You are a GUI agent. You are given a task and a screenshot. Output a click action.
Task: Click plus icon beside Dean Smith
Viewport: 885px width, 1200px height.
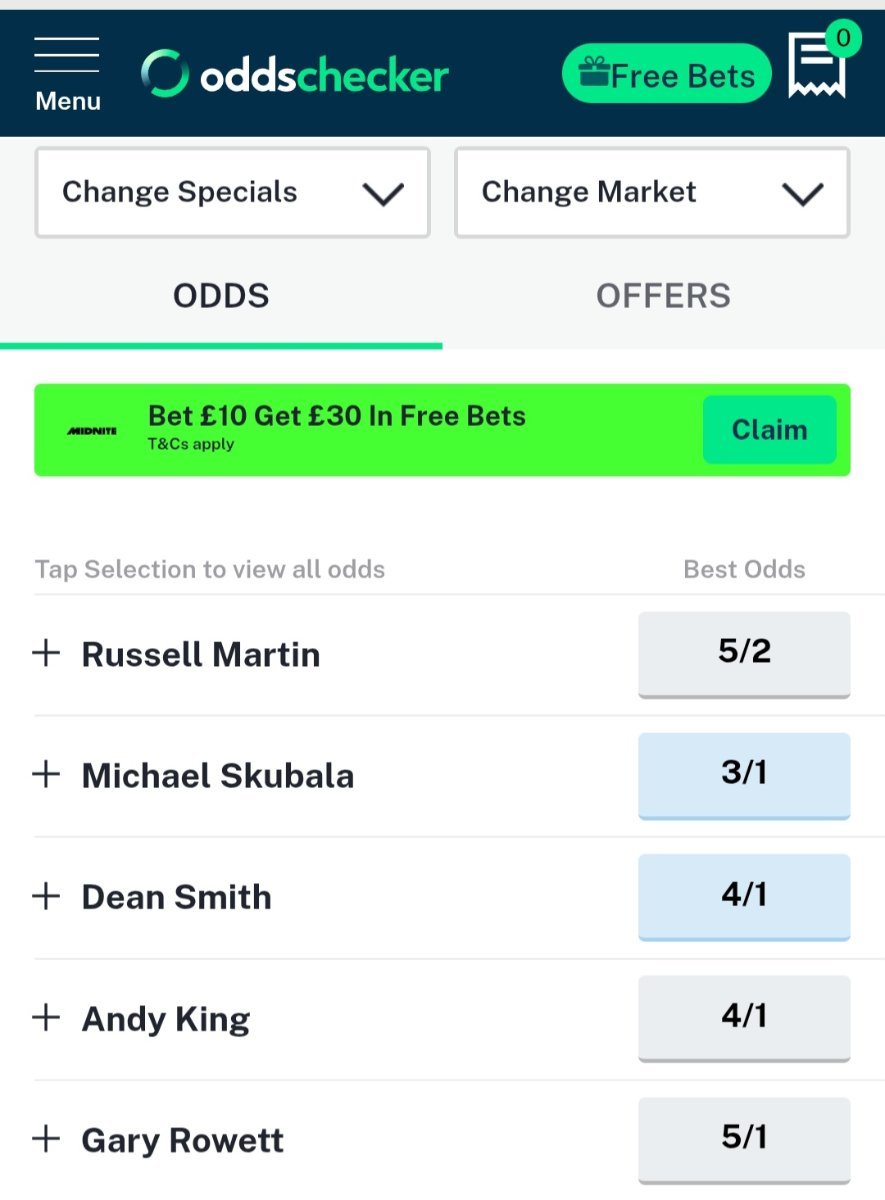pyautogui.click(x=46, y=896)
